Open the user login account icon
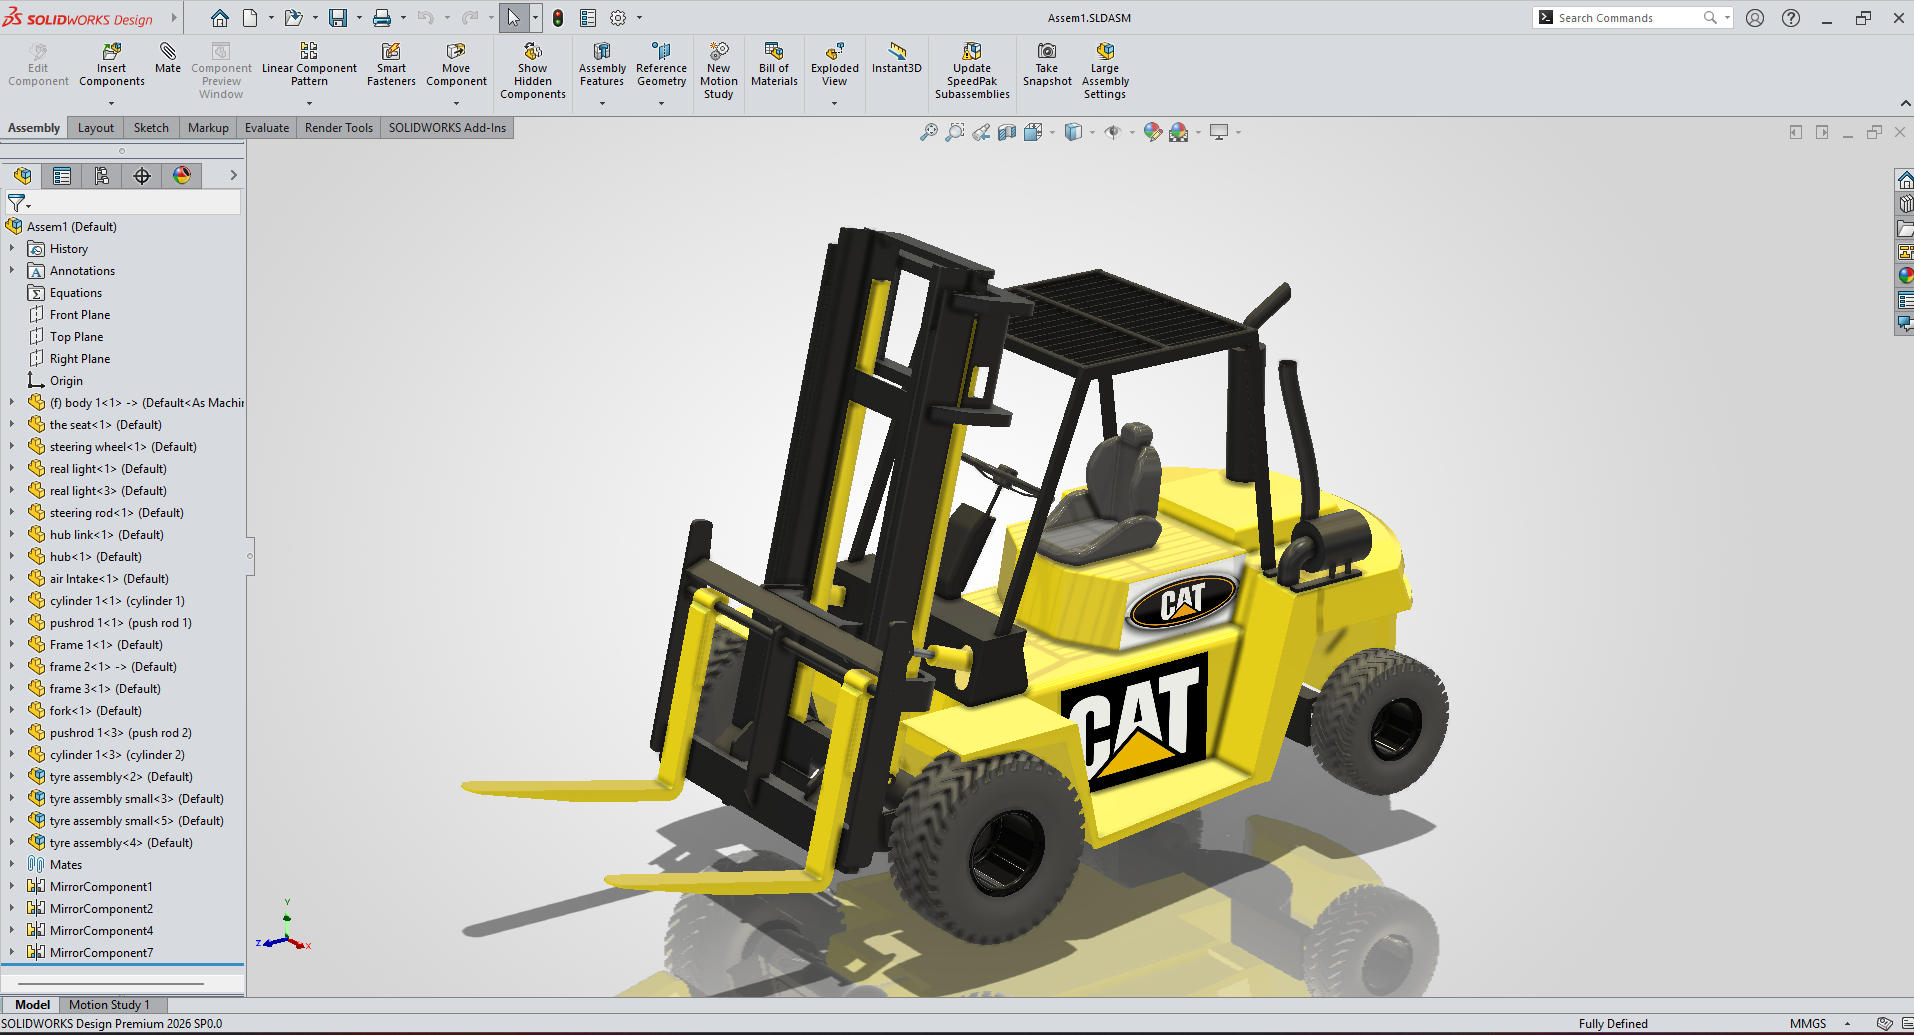 click(1755, 18)
